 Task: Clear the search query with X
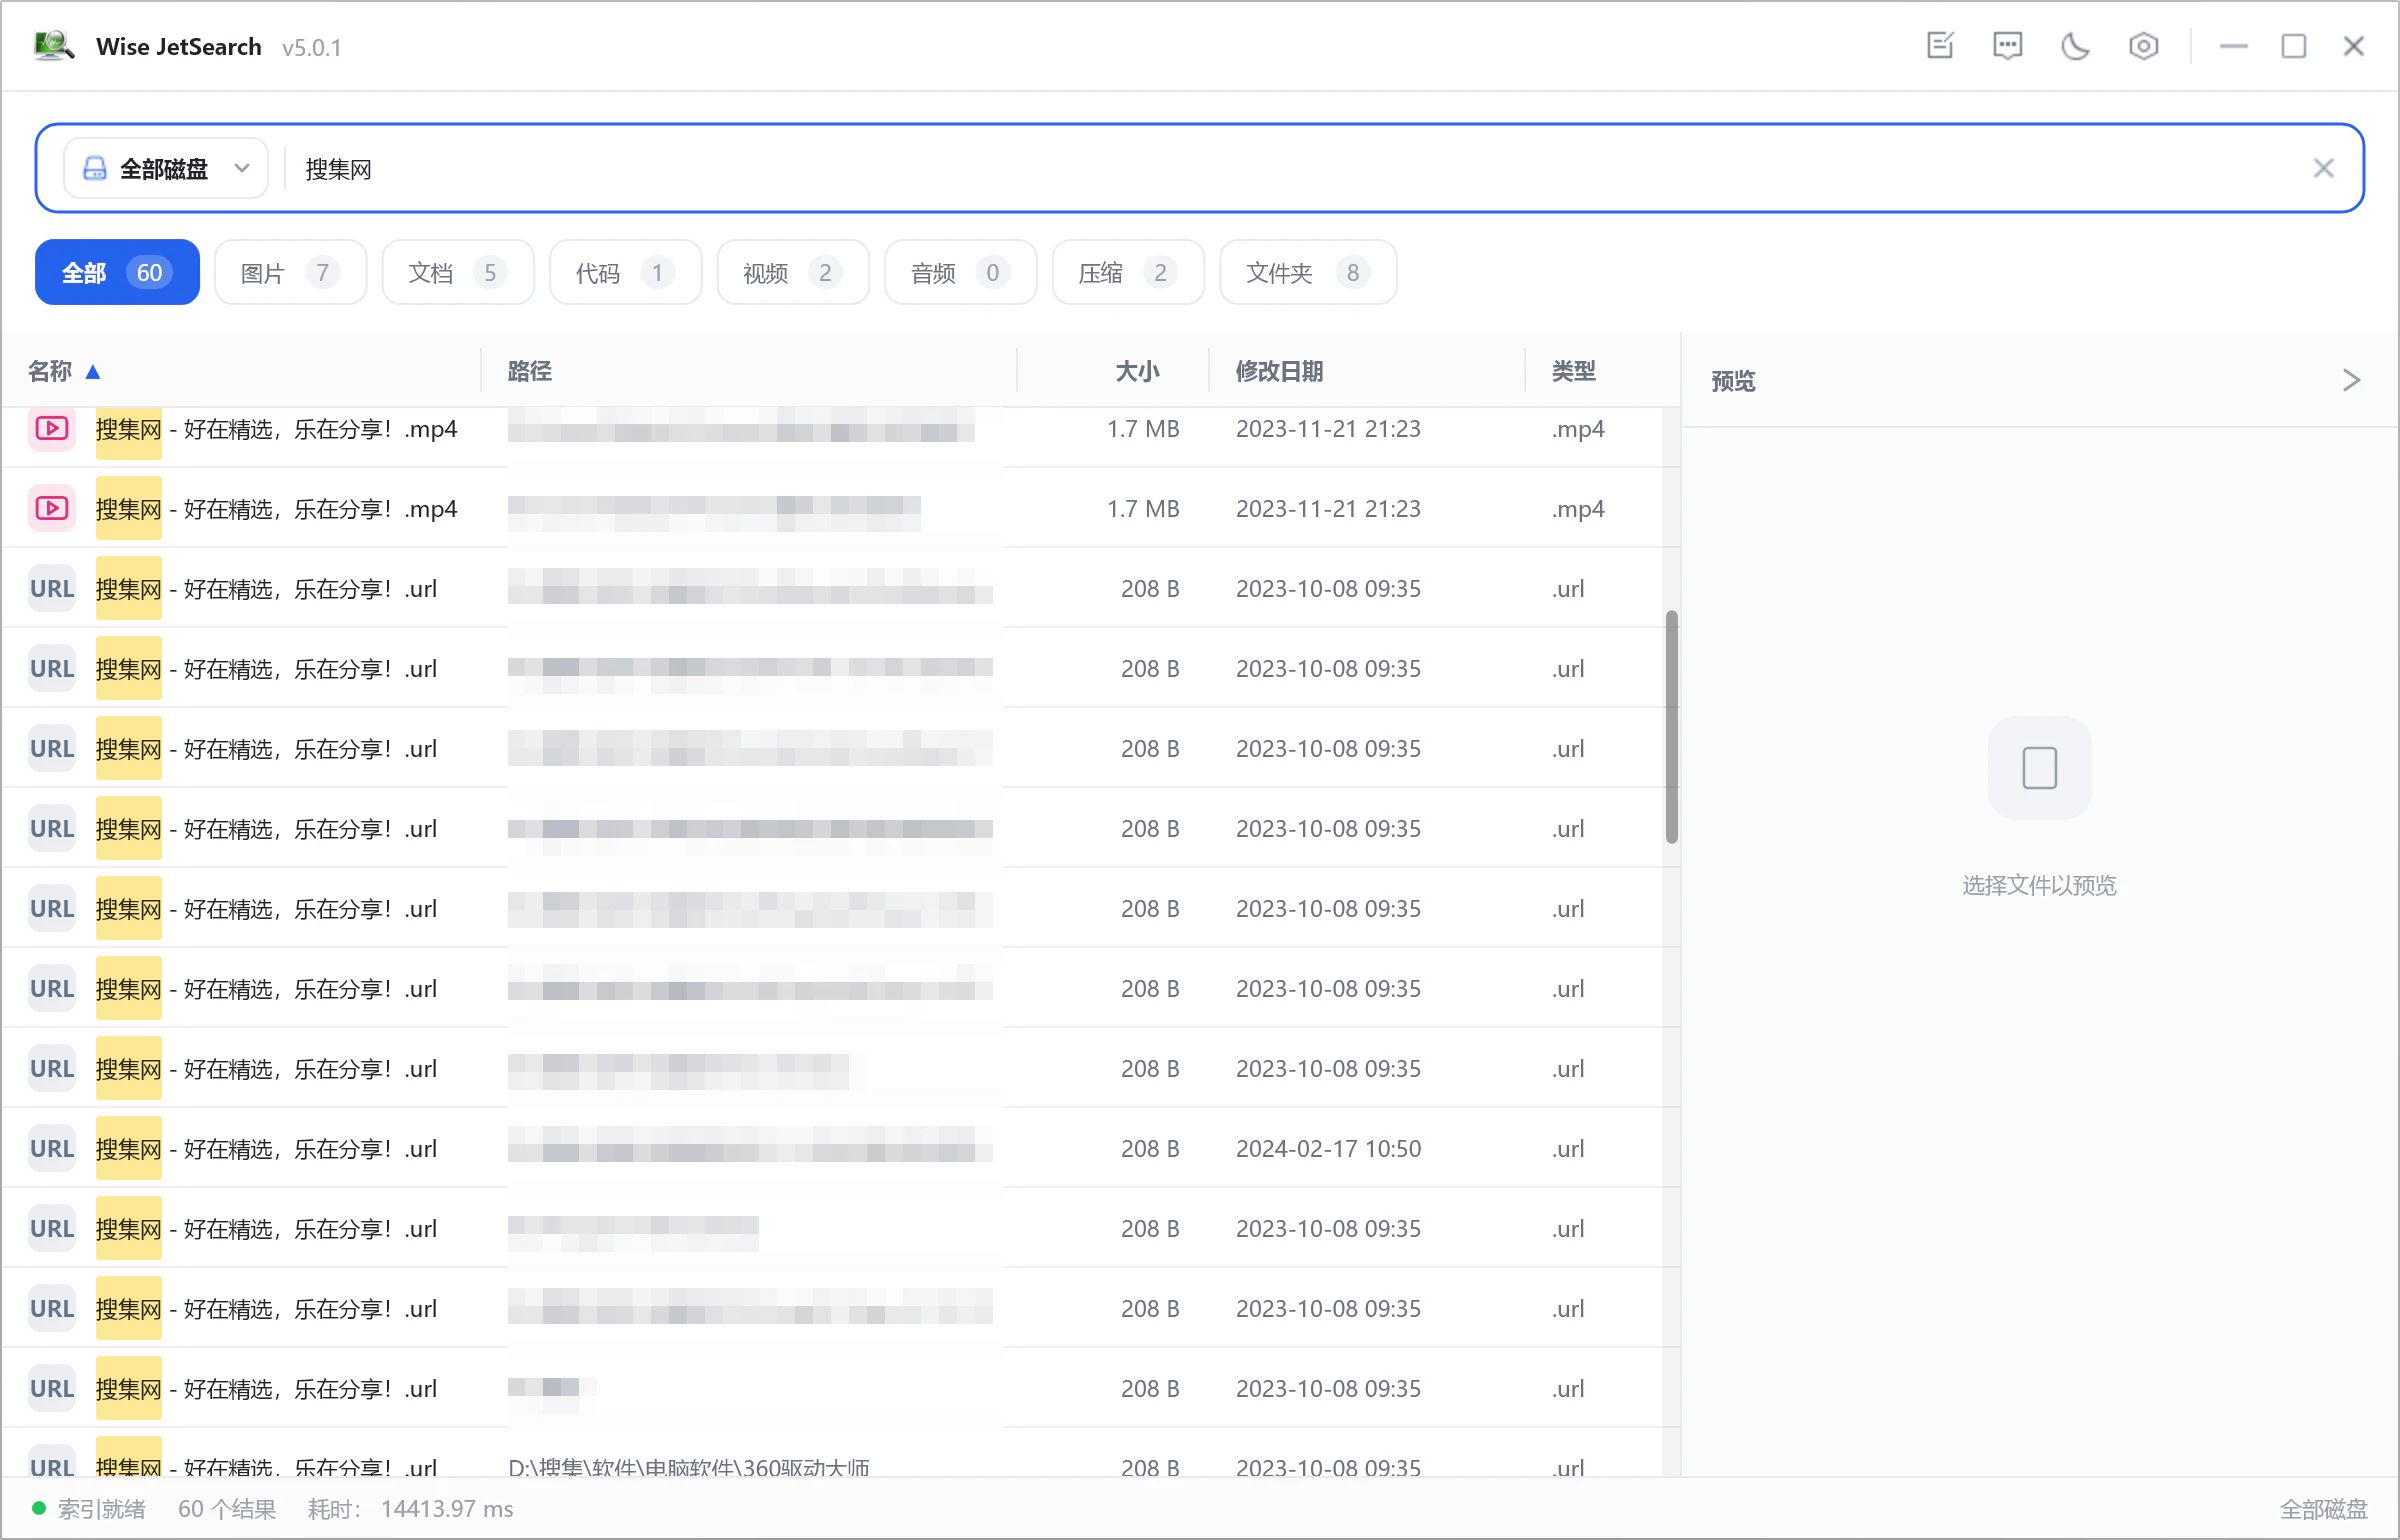2324,168
